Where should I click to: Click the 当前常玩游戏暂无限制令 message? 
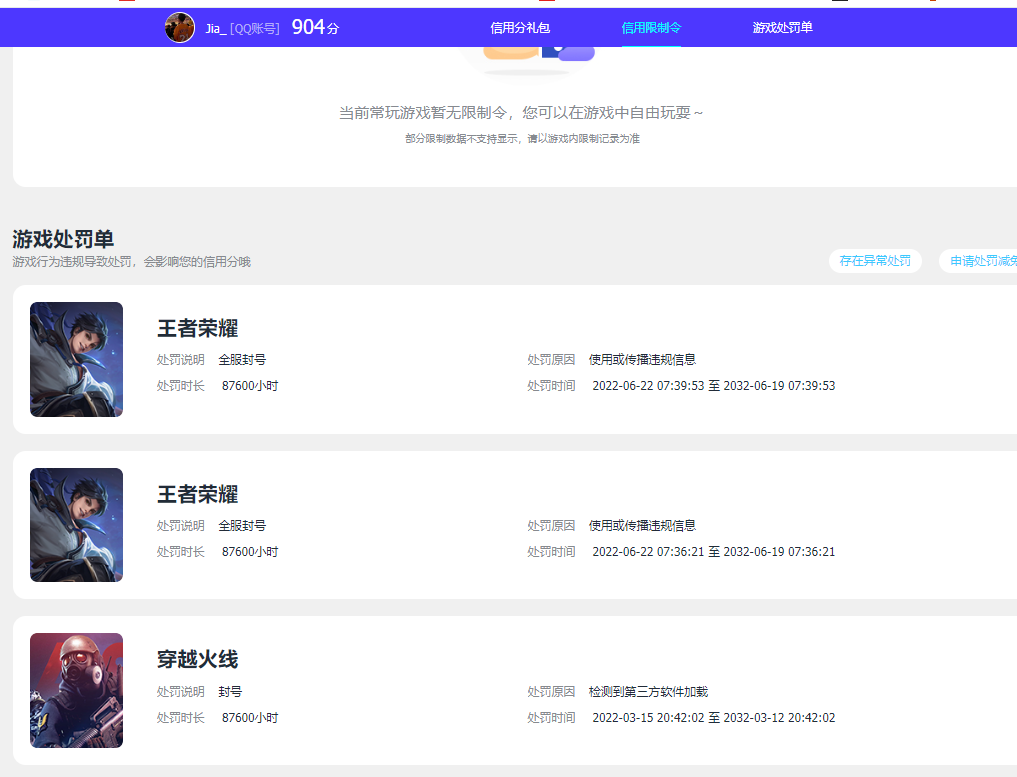[x=521, y=113]
